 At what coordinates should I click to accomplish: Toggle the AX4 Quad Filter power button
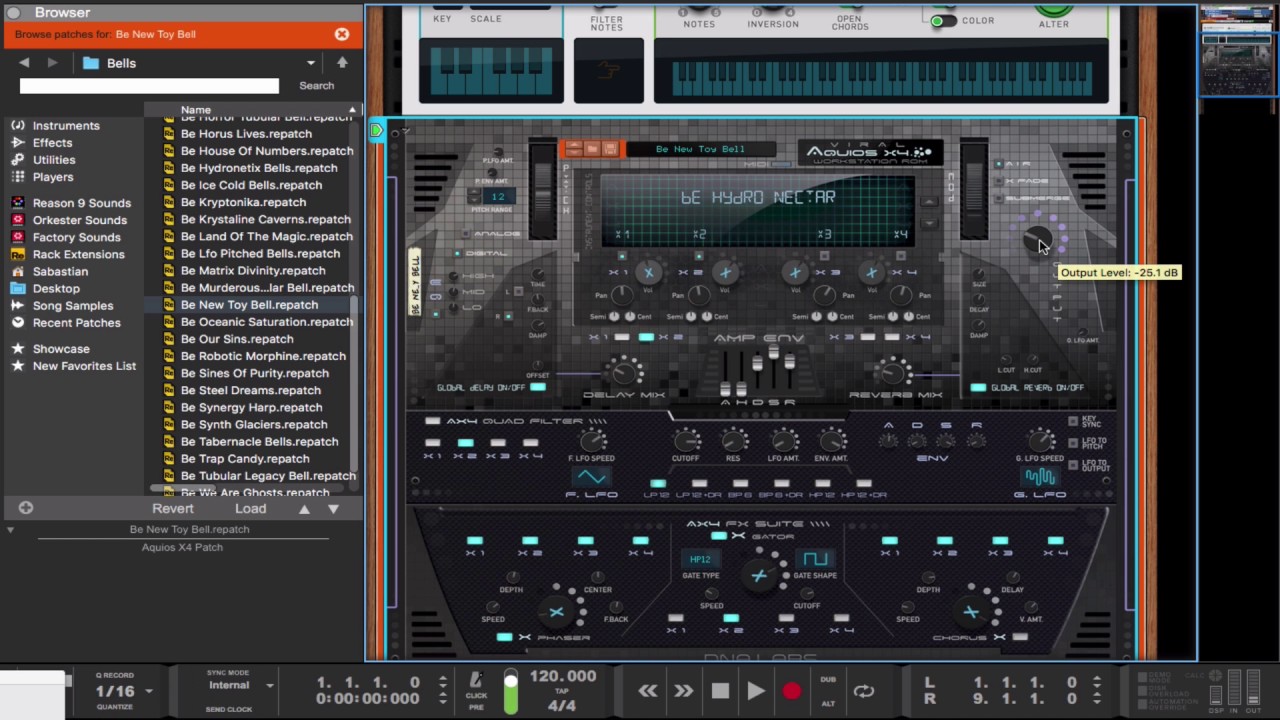[432, 421]
